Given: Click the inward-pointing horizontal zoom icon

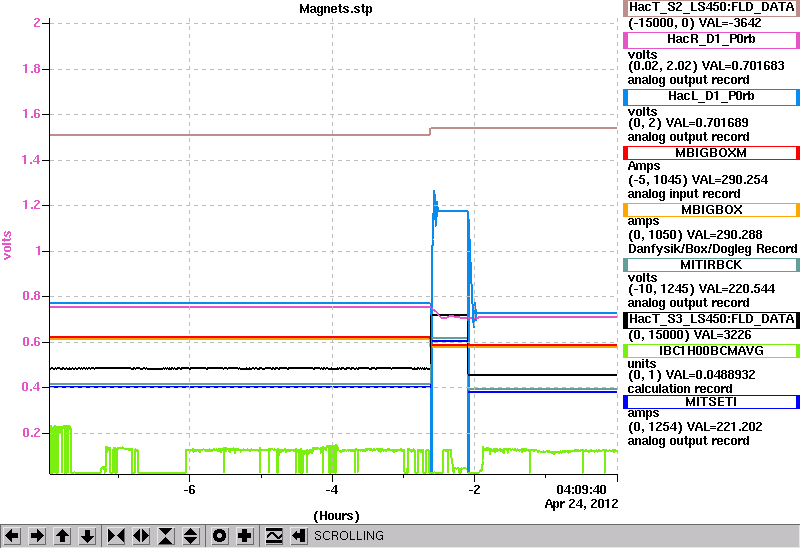Looking at the screenshot, I should 116,536.
